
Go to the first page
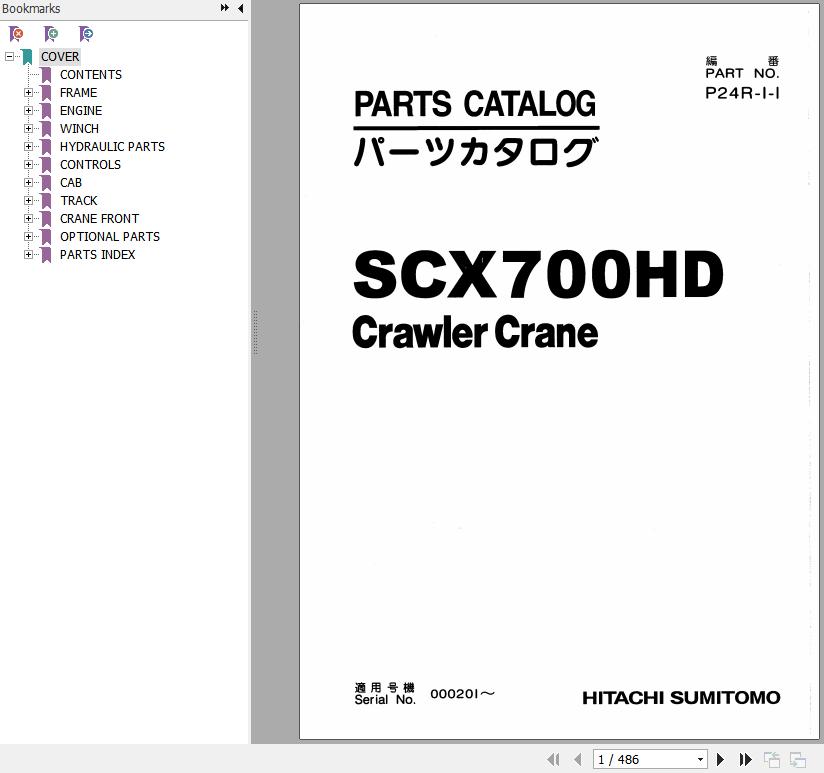[553, 759]
